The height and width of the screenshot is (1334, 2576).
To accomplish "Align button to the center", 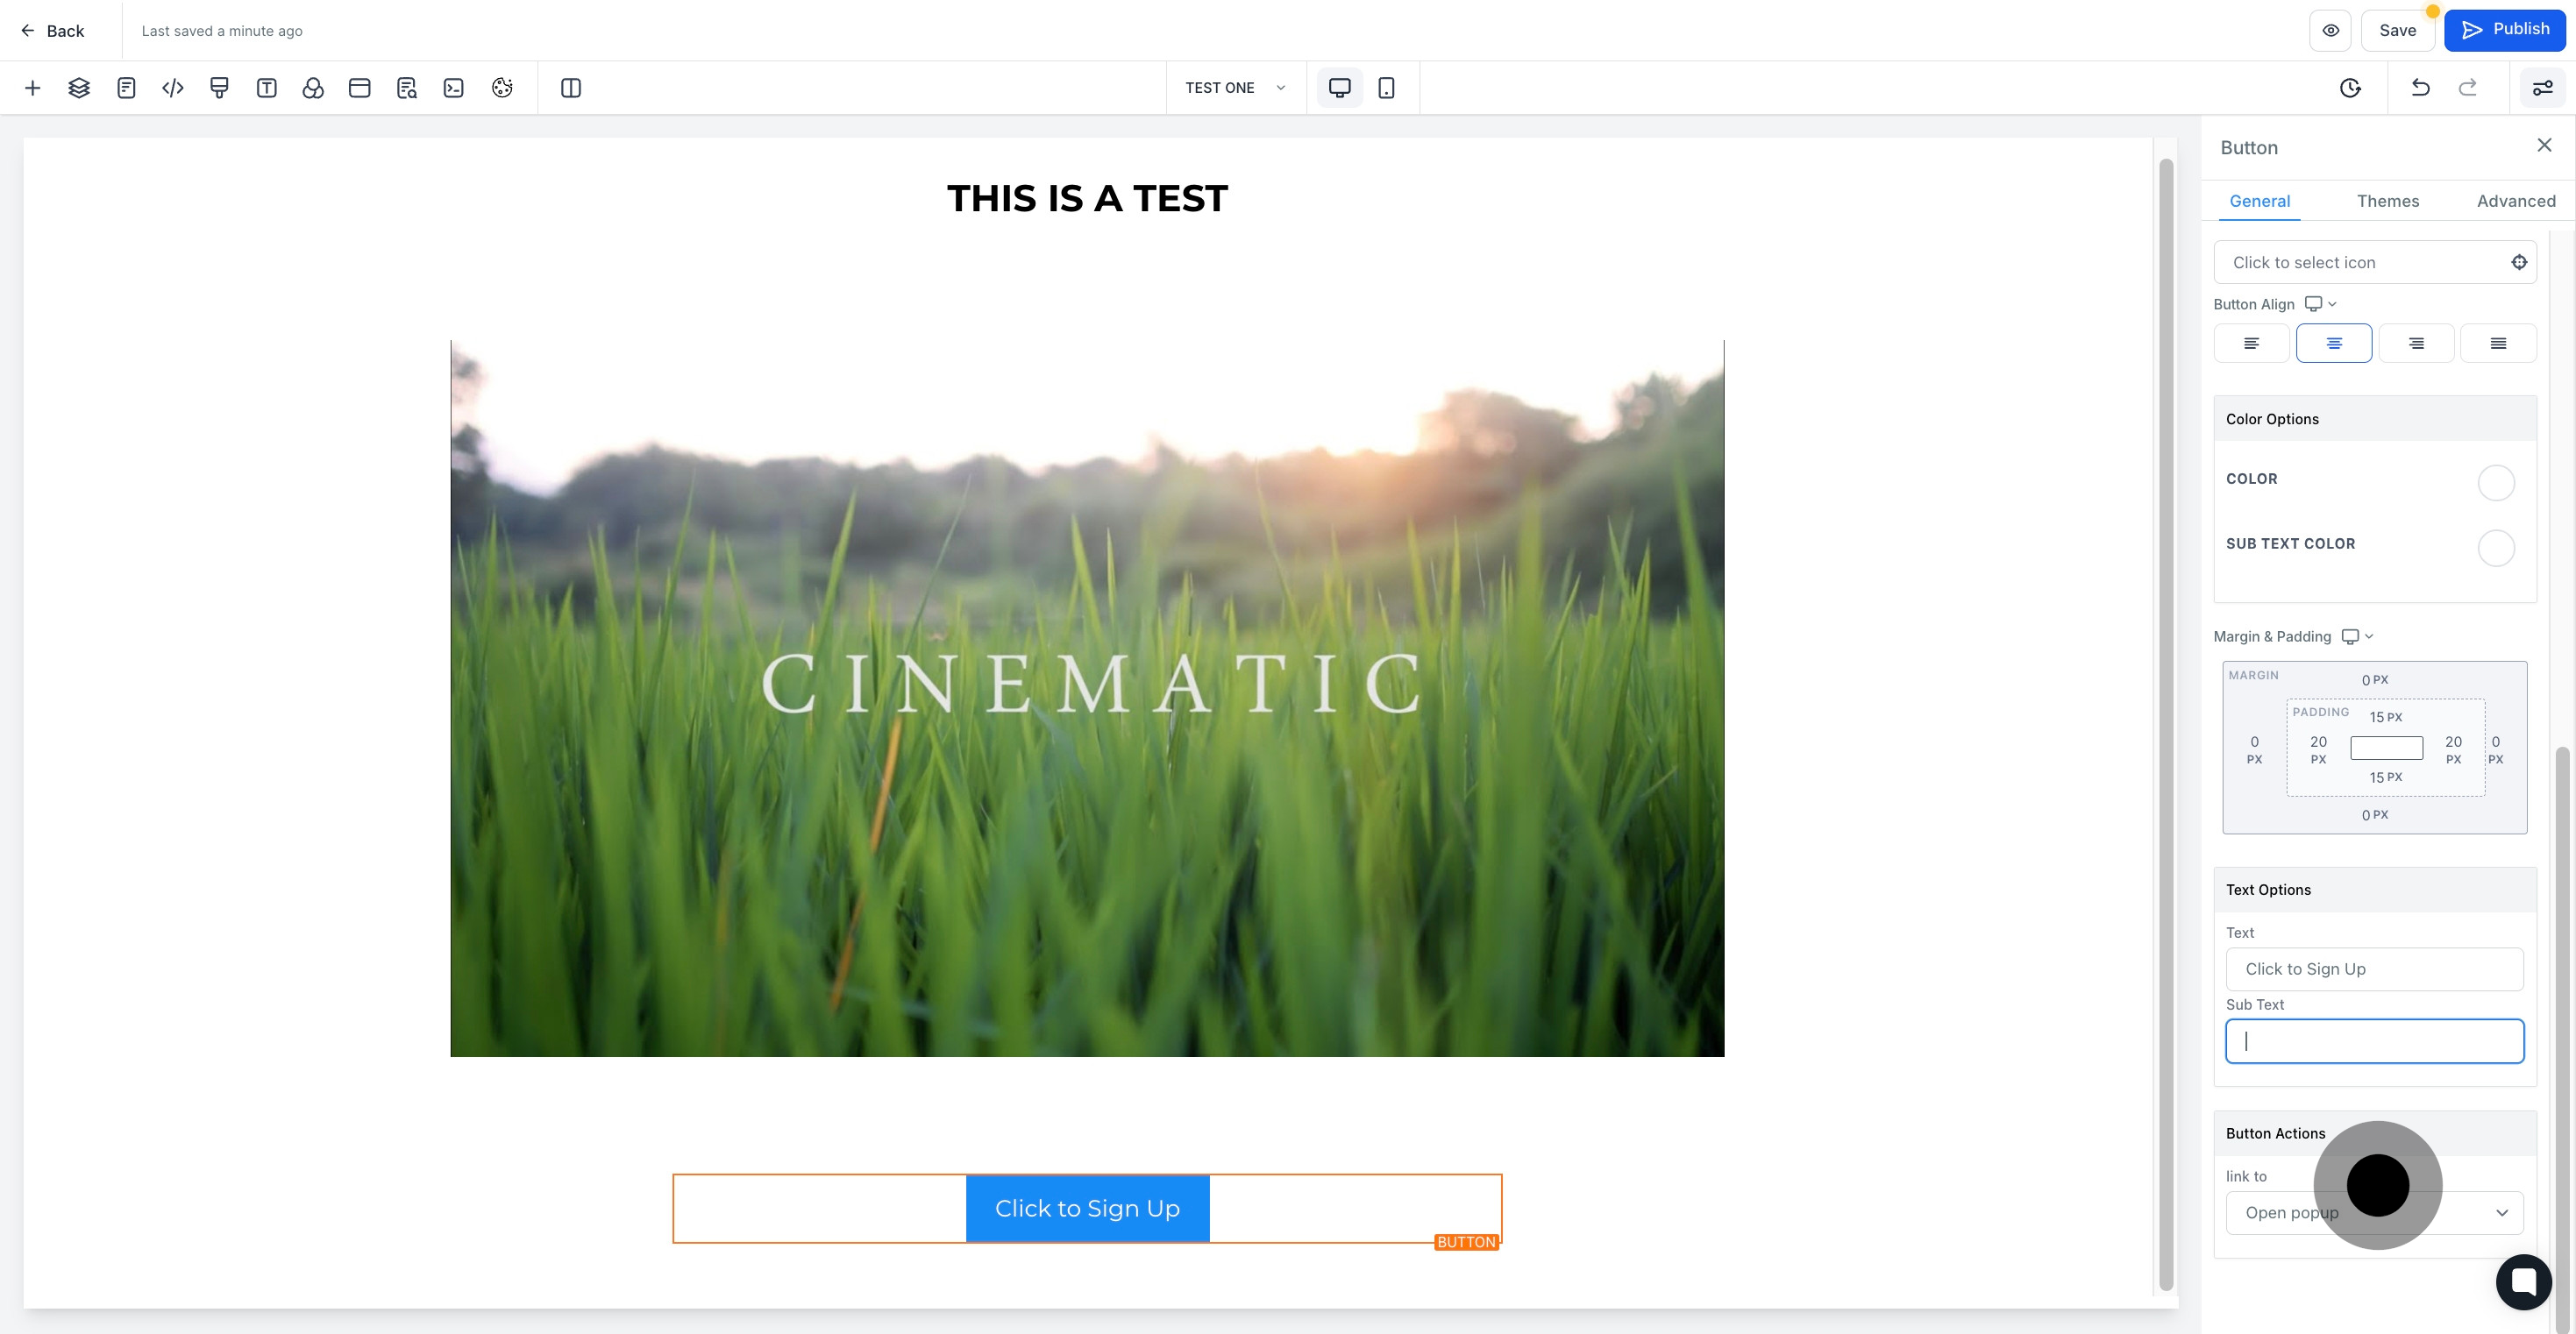I will tap(2333, 343).
